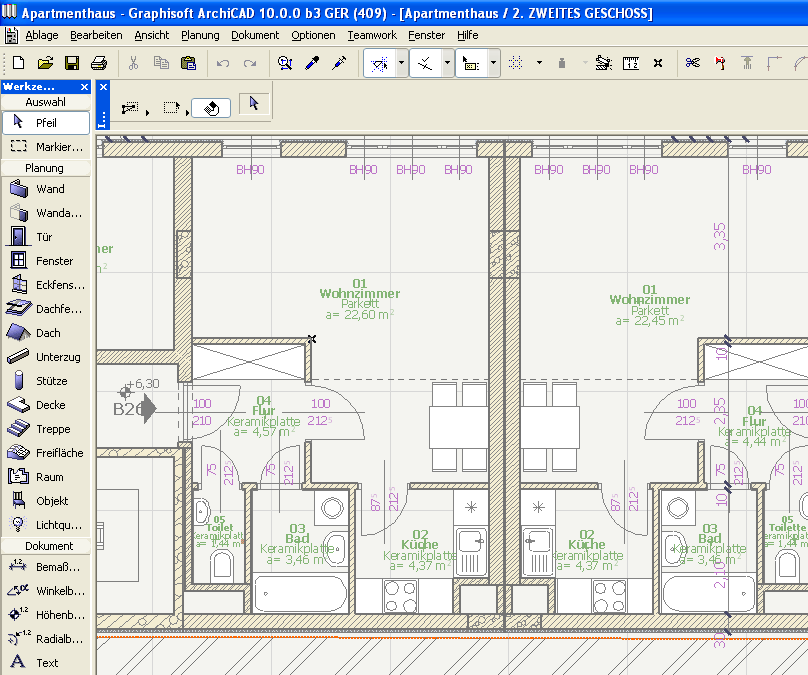Open the Optionen menu
The width and height of the screenshot is (808, 675).
pos(313,35)
